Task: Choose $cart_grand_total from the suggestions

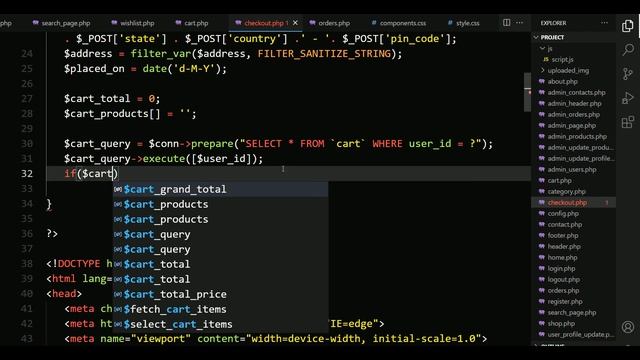Action: click(x=220, y=189)
